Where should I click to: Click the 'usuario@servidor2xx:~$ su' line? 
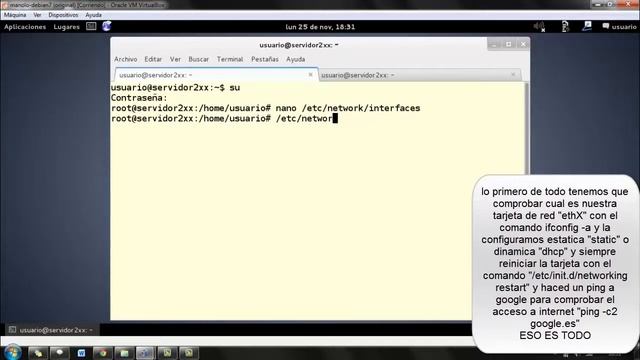[176, 88]
